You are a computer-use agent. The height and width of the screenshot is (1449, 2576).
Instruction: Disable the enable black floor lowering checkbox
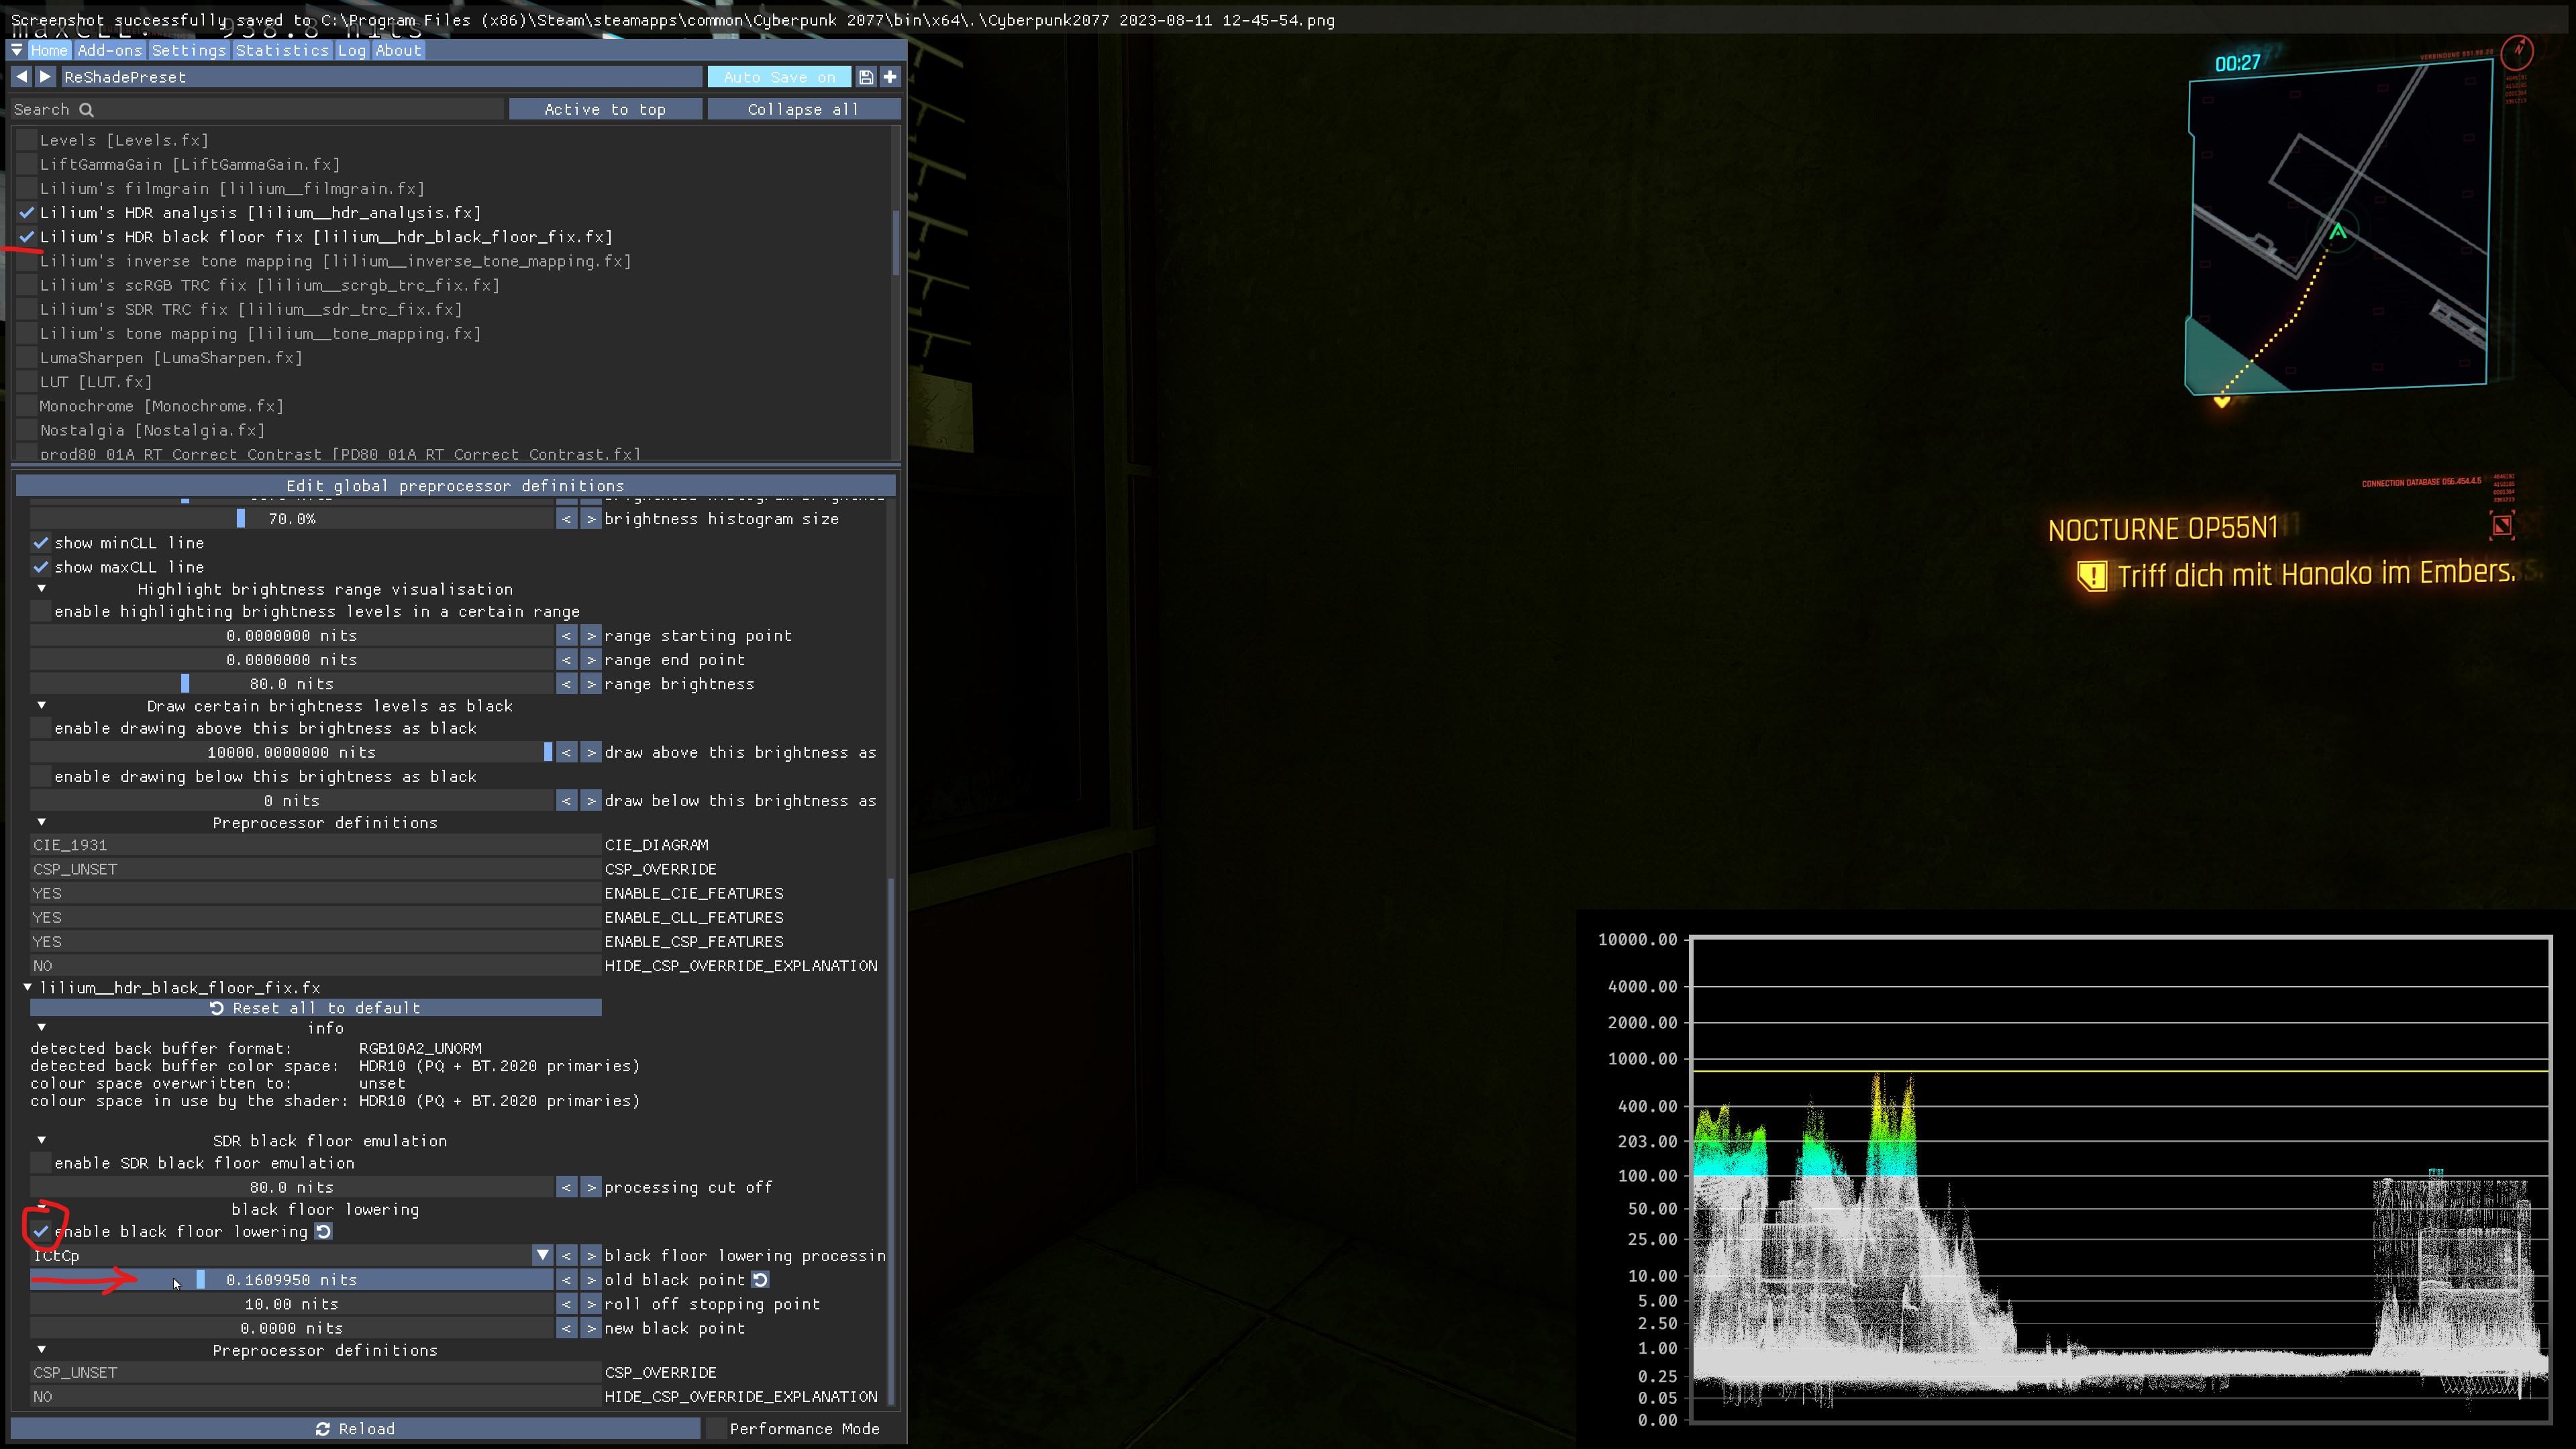pos(41,1232)
